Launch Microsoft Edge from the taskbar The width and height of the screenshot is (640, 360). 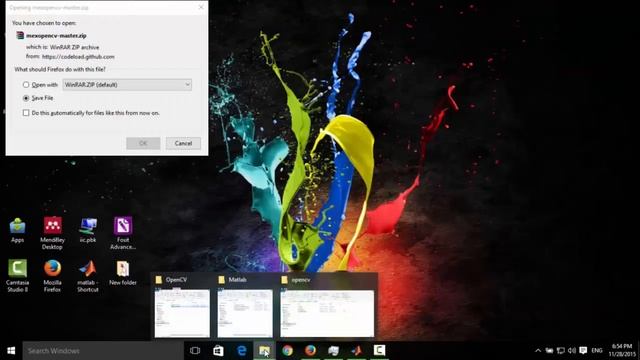click(242, 351)
